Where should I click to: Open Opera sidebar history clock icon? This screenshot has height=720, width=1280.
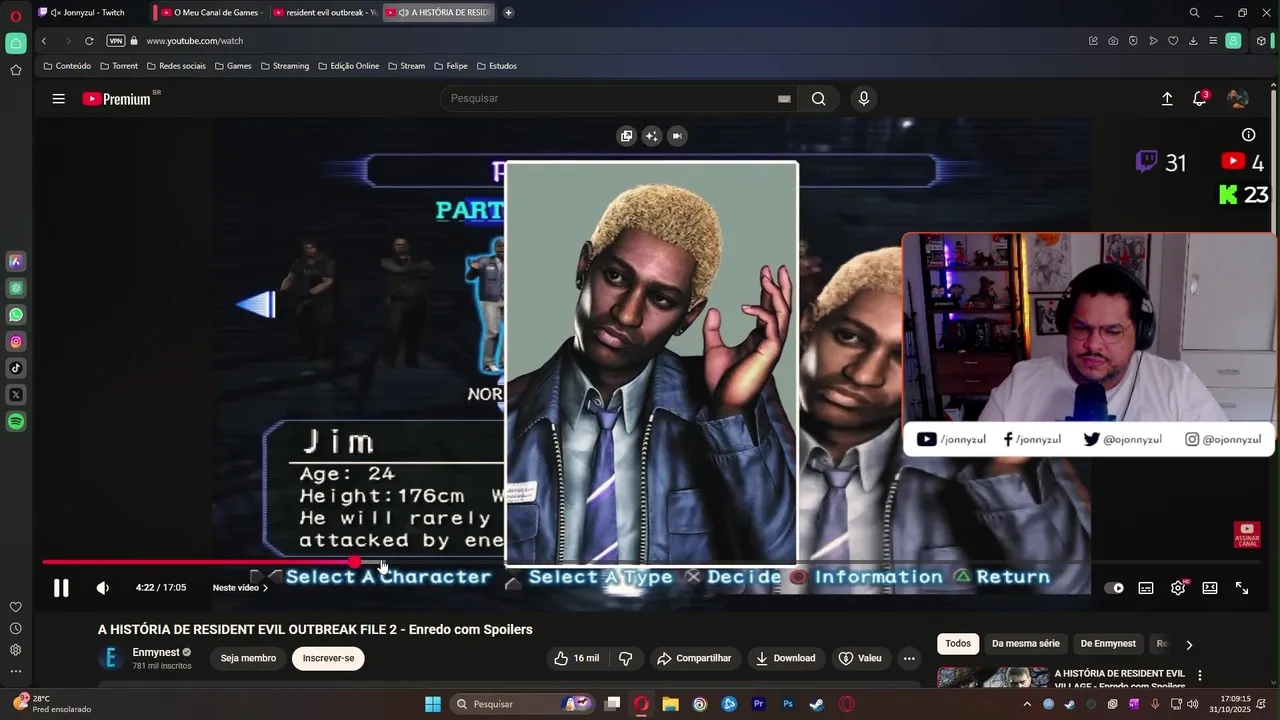click(16, 629)
